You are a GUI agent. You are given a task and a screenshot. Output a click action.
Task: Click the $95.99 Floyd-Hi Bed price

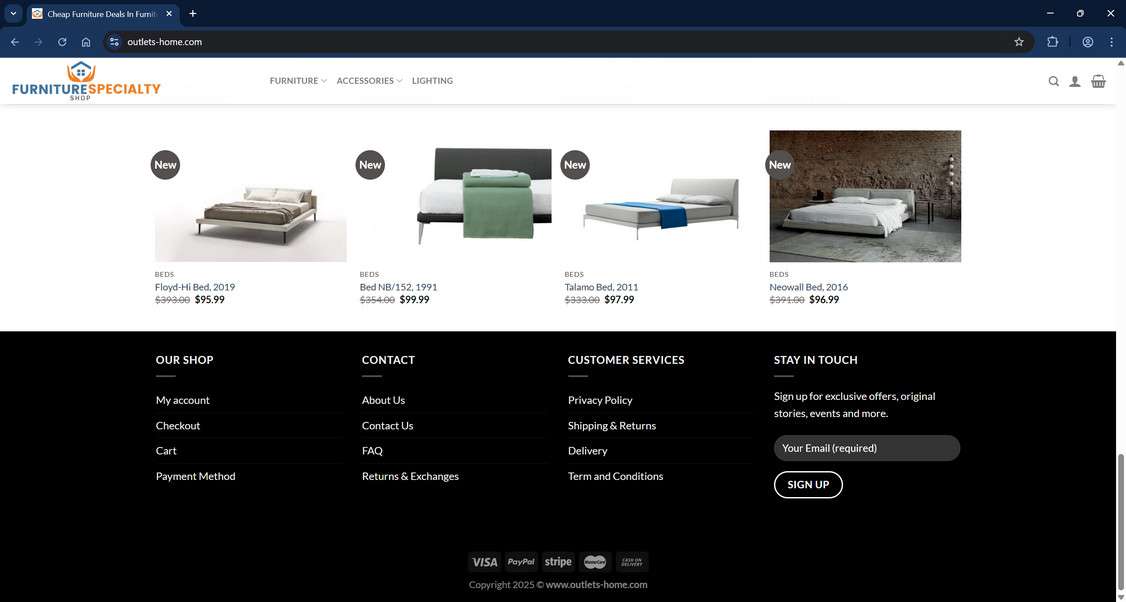210,300
